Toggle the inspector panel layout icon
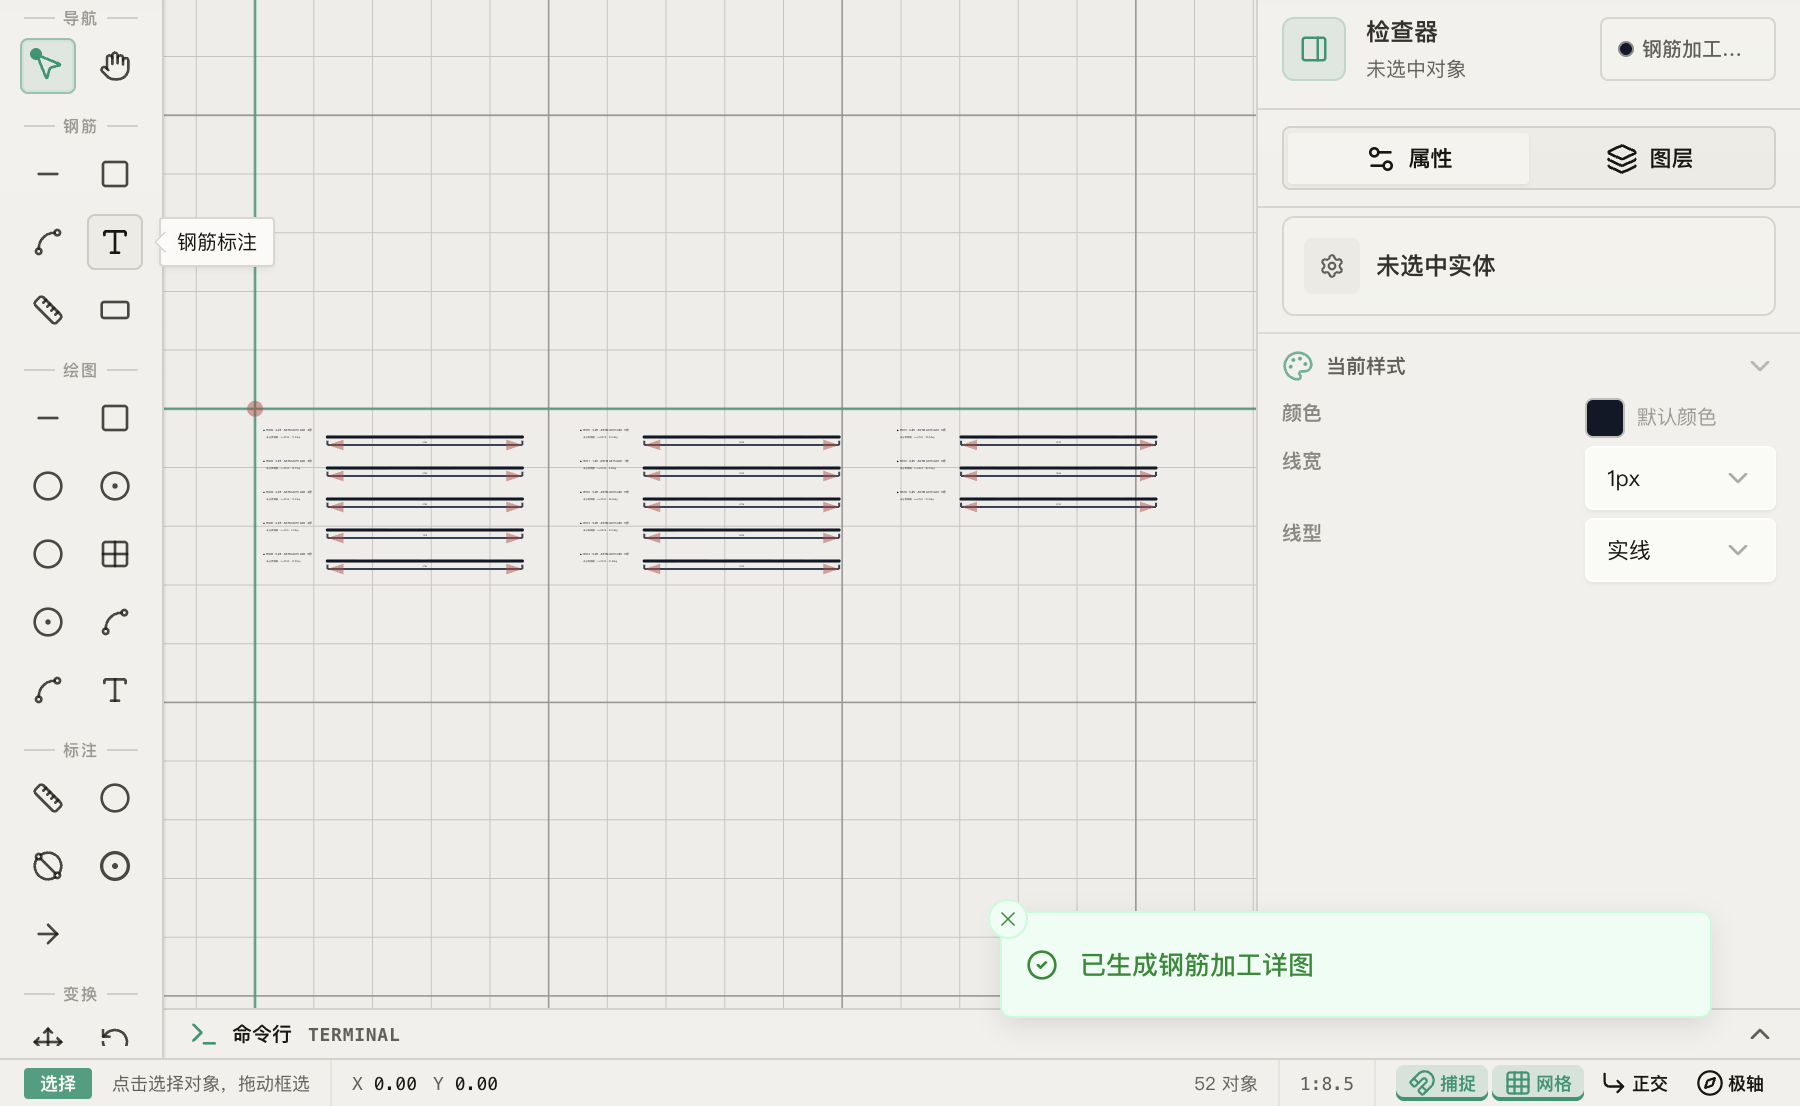The image size is (1800, 1106). pos(1314,49)
